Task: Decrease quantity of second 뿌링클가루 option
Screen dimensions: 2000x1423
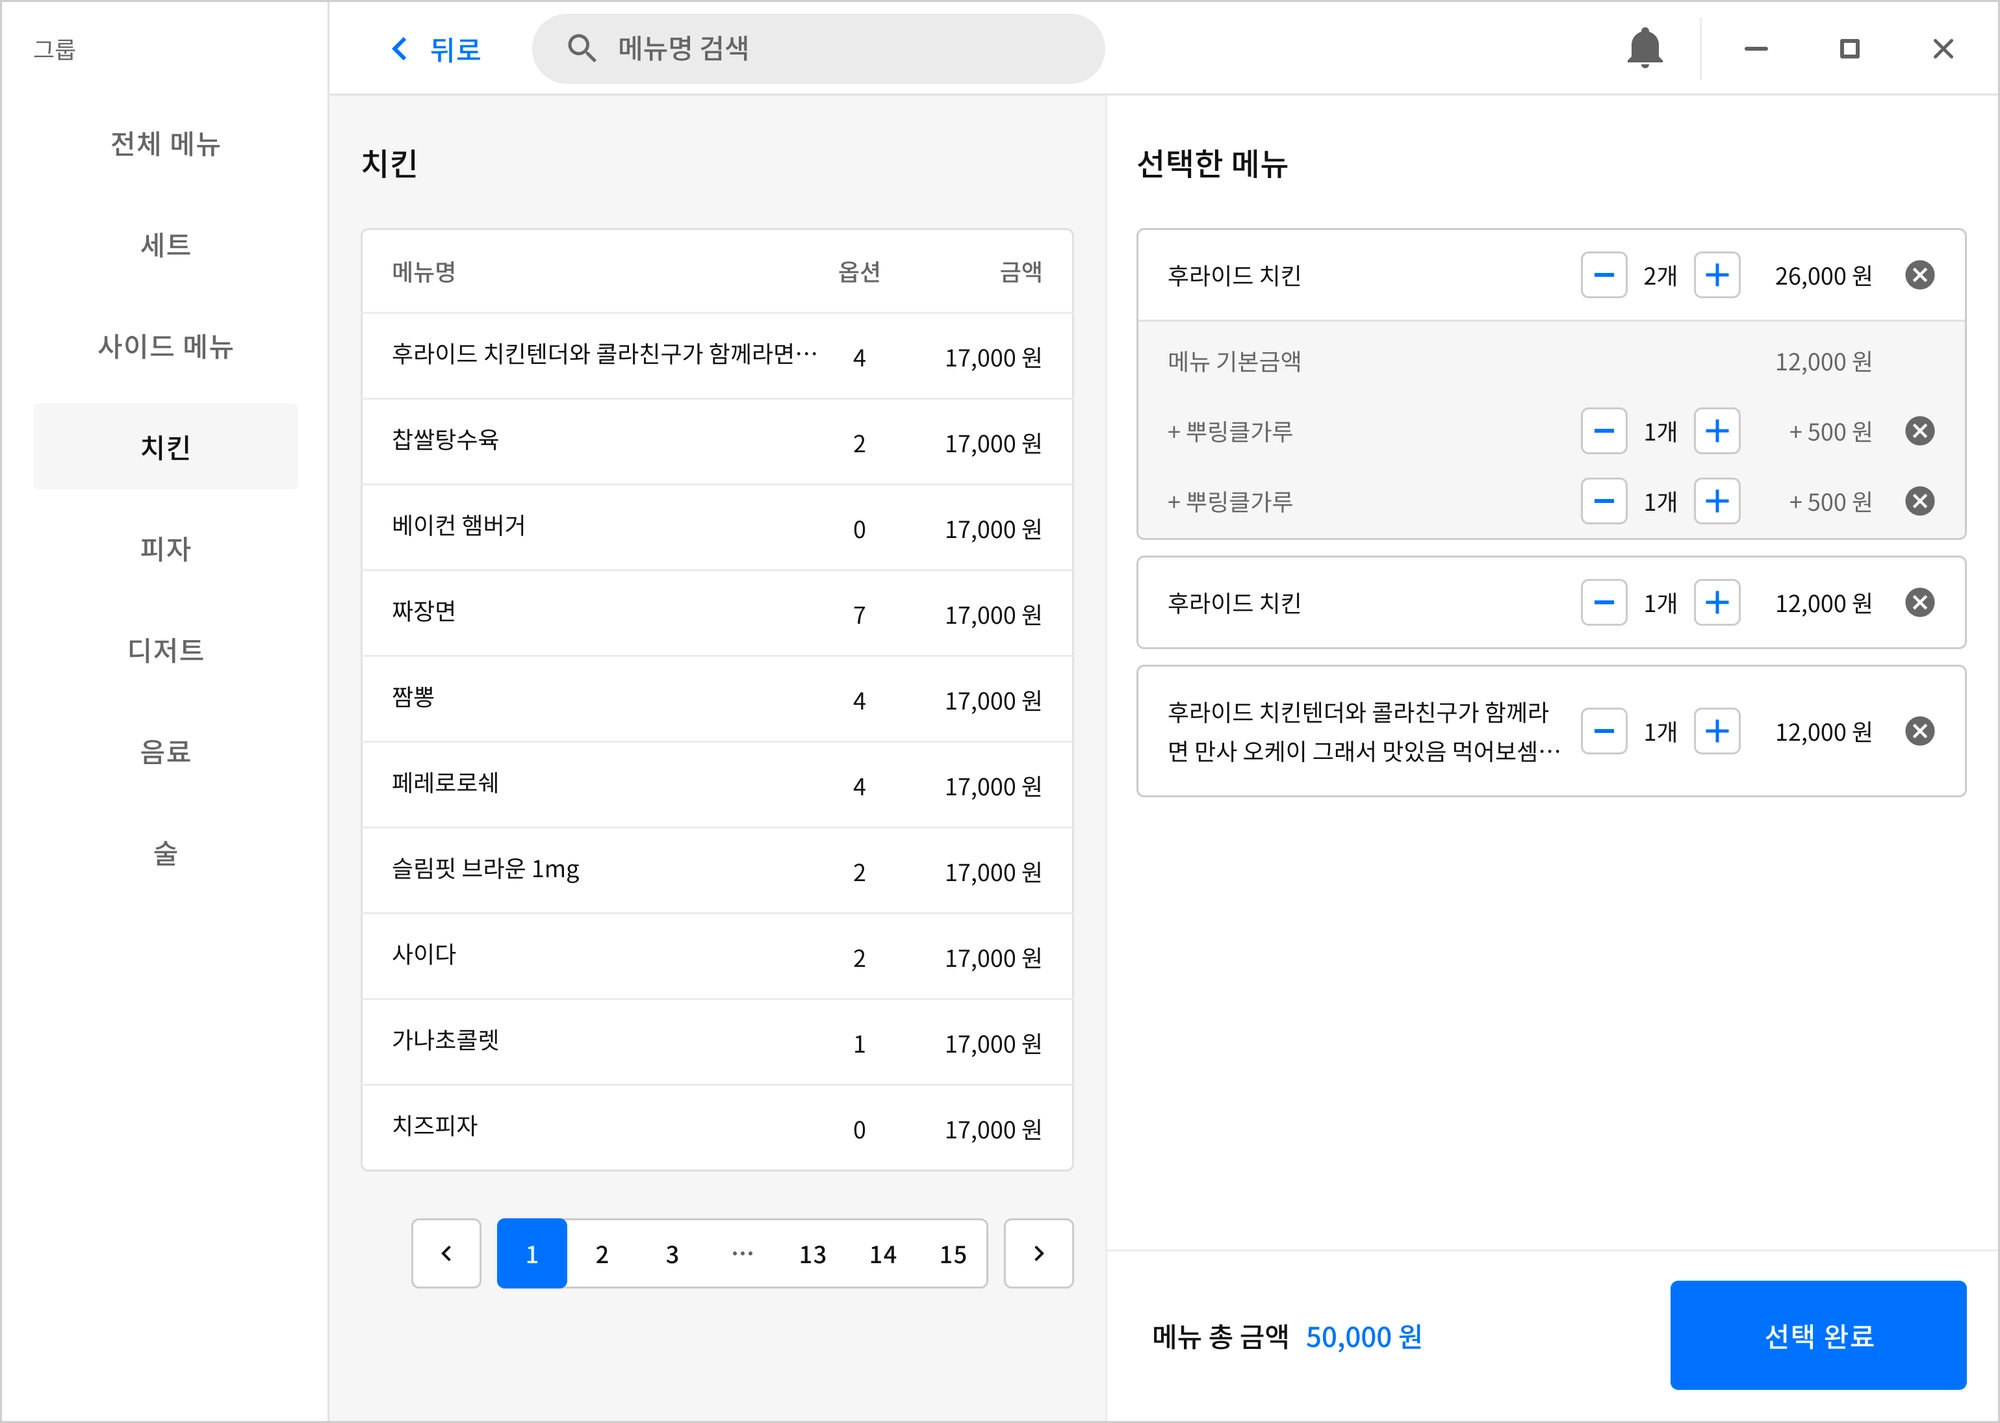Action: coord(1603,501)
